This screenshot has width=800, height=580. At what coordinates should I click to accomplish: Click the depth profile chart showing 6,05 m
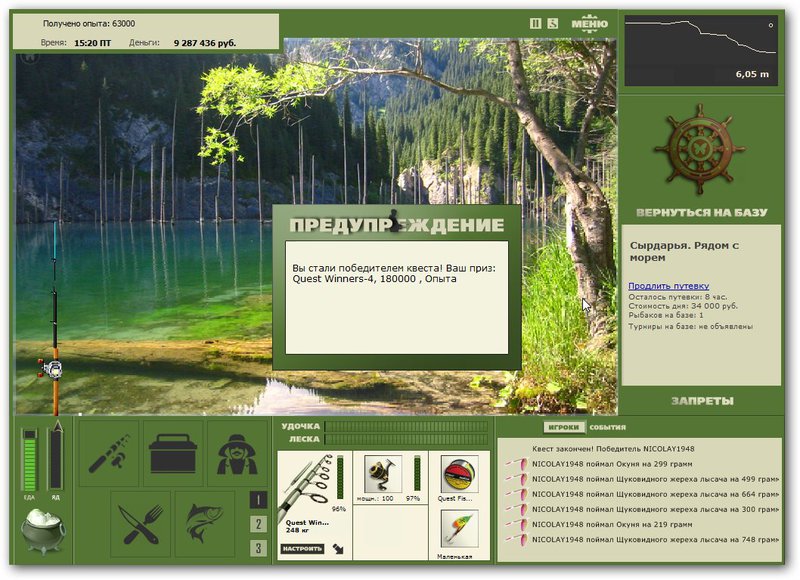(701, 51)
